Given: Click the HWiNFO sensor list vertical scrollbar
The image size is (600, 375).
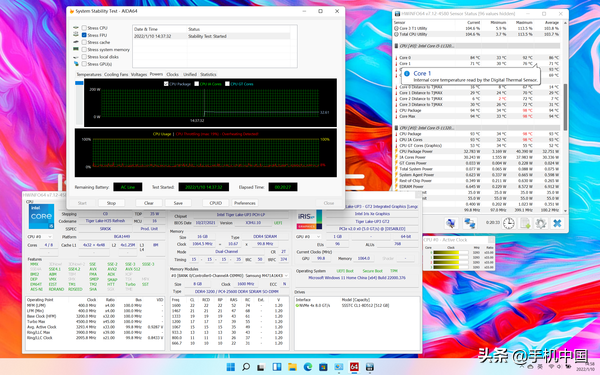Looking at the screenshot, I should pyautogui.click(x=565, y=116).
